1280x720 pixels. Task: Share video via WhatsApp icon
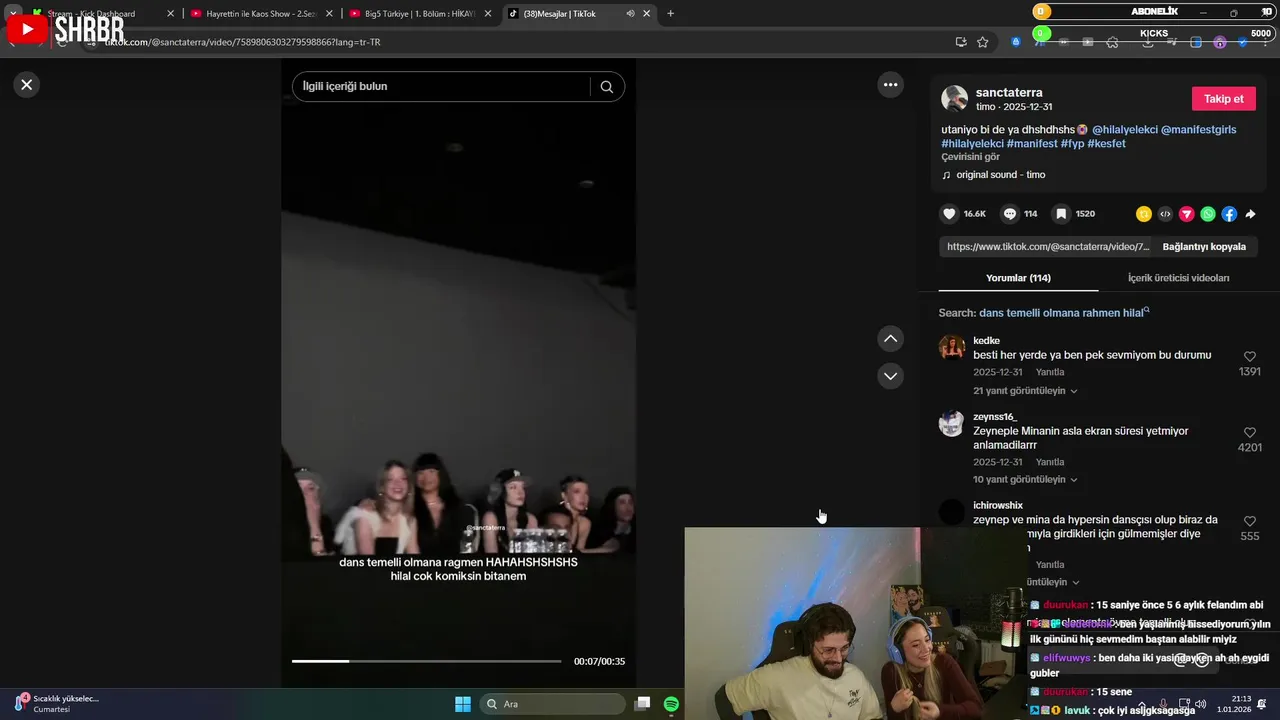[1208, 214]
